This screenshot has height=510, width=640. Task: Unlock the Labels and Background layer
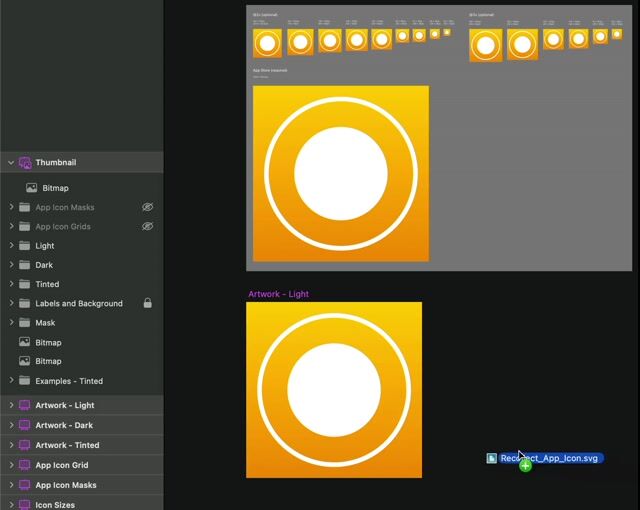point(147,303)
